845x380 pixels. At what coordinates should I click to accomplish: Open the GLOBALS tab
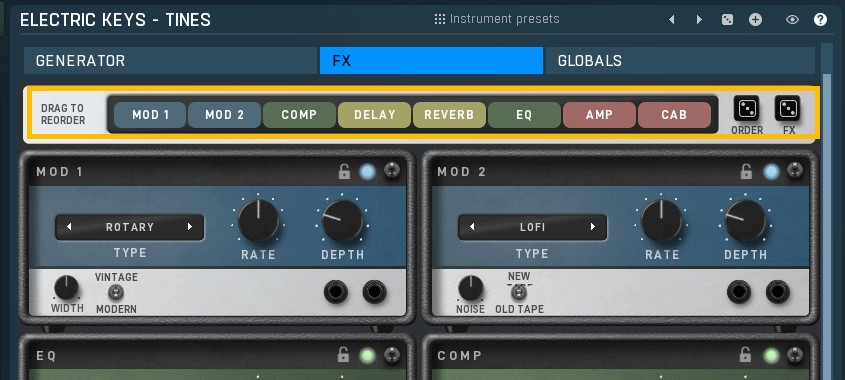click(x=680, y=60)
